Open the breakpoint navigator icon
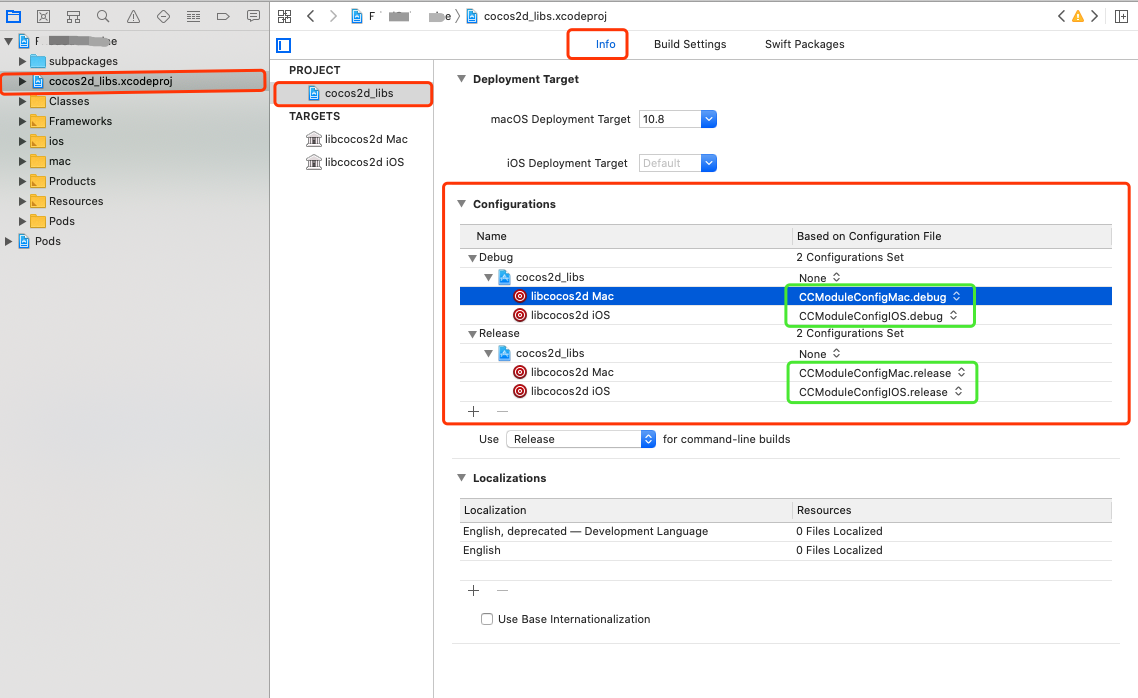This screenshot has width=1138, height=698. click(x=223, y=16)
